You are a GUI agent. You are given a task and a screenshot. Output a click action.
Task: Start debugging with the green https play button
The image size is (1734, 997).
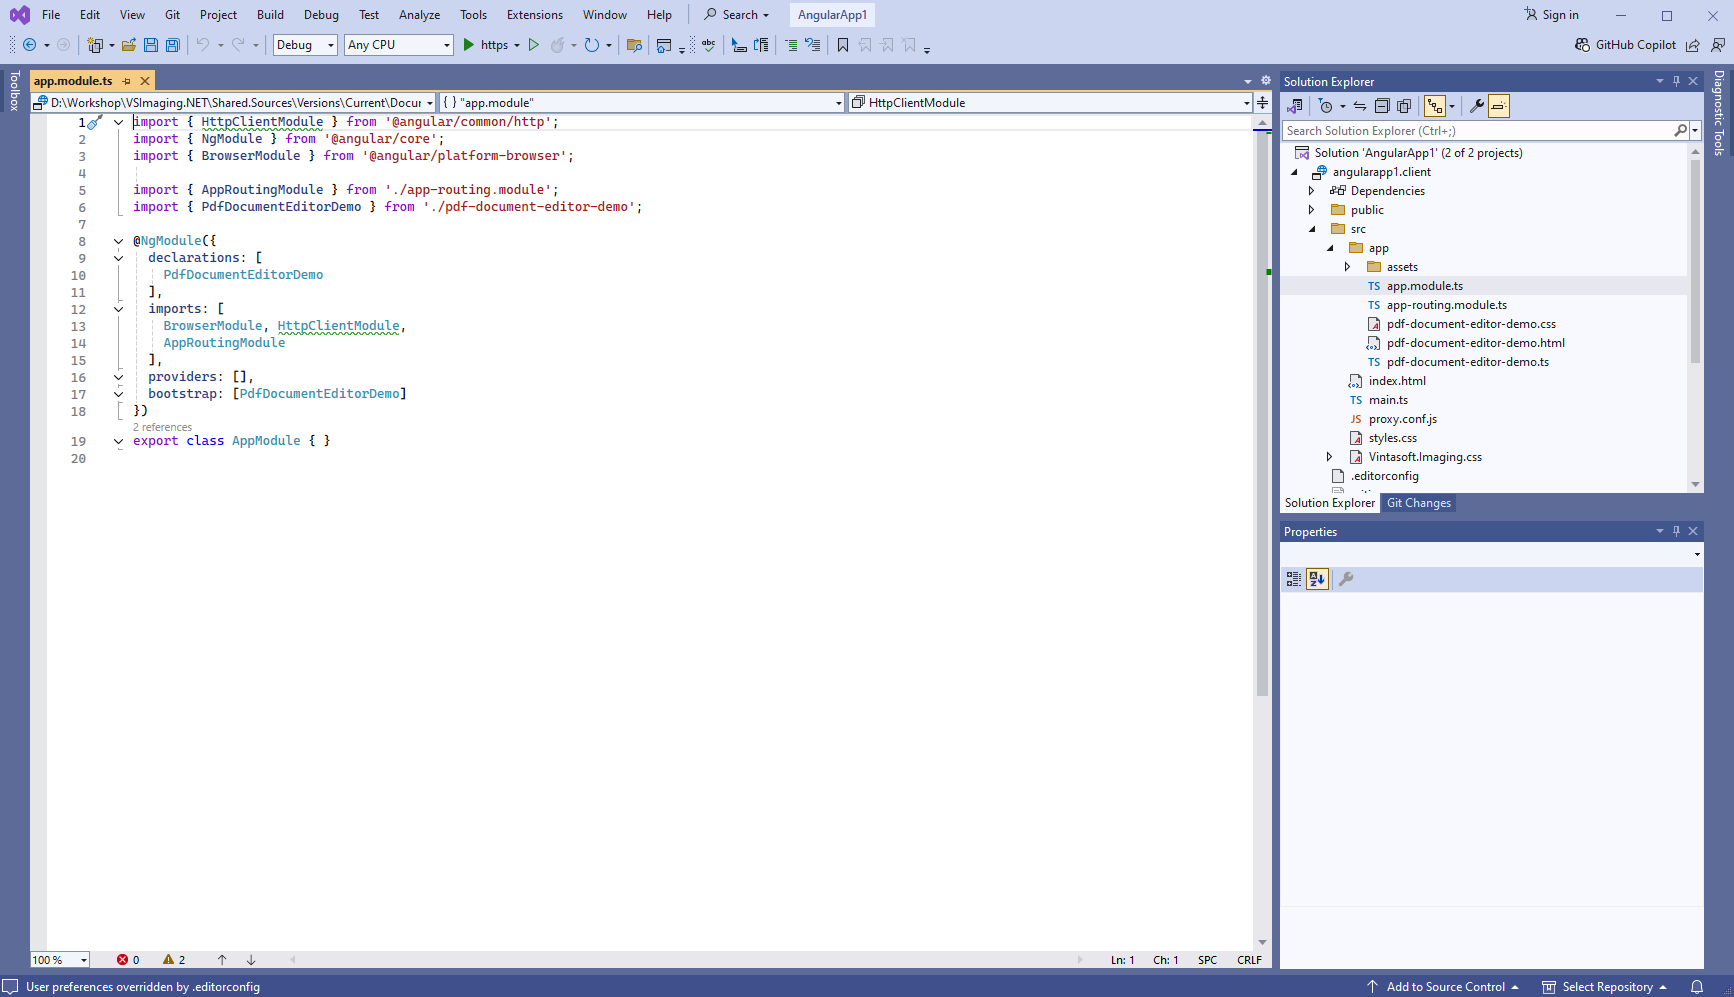pyautogui.click(x=468, y=45)
